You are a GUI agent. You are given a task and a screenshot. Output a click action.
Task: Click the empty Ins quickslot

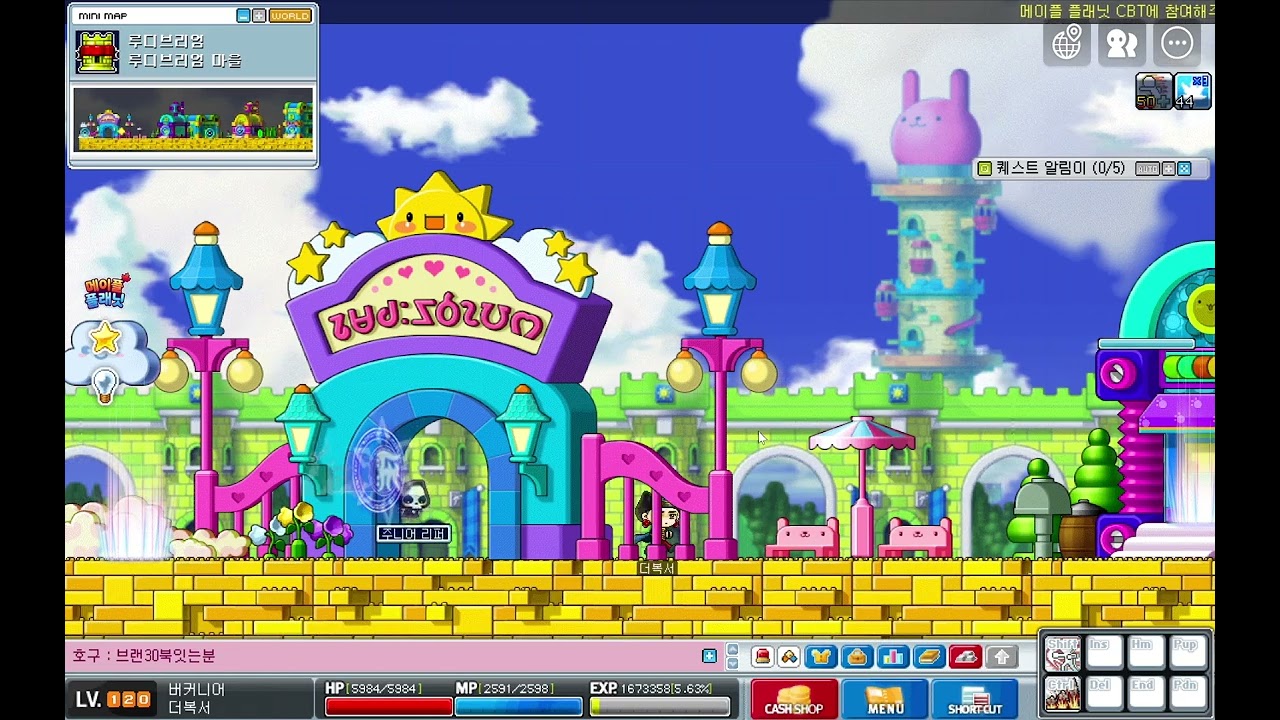[1104, 653]
